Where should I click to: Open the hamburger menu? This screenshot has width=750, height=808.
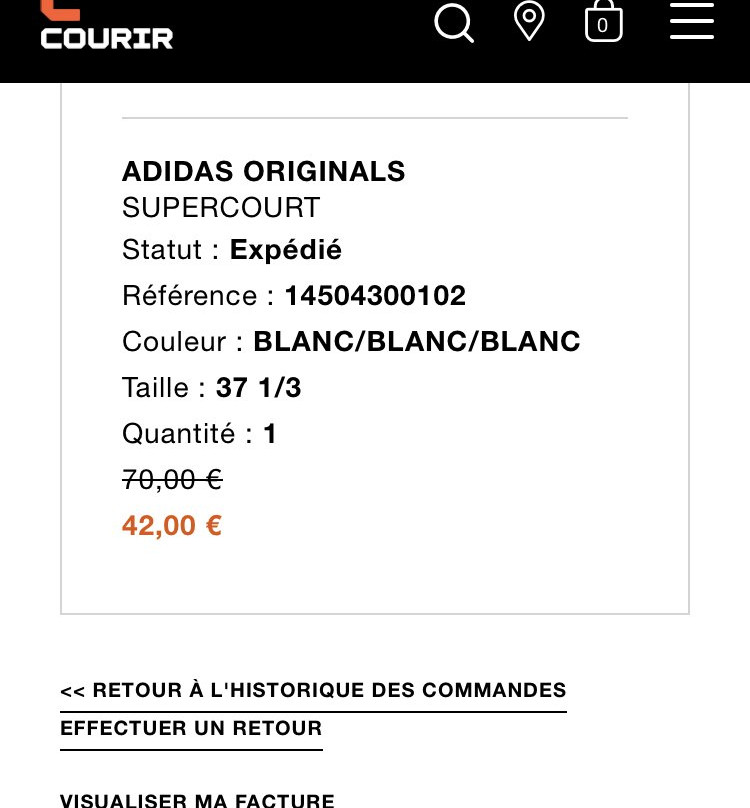pos(692,21)
